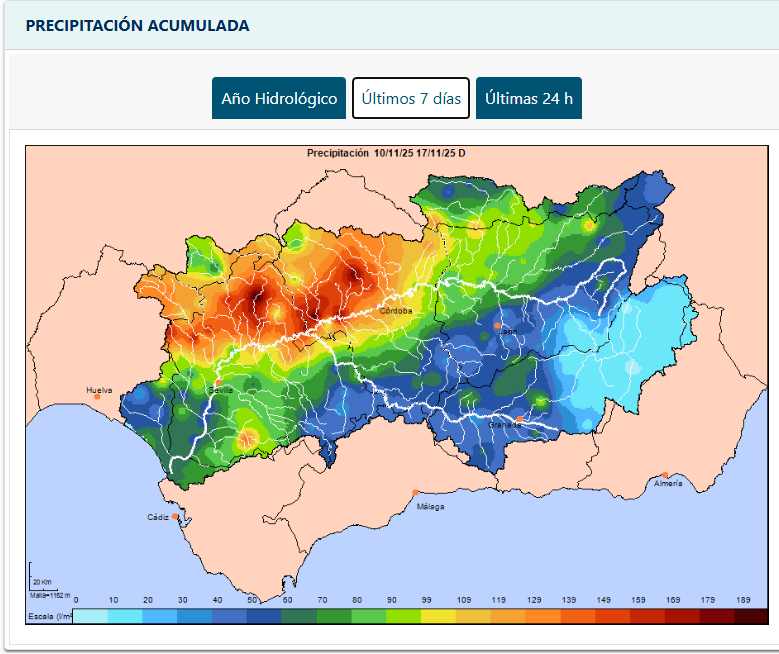Select the Últimos 7 días tab
The width and height of the screenshot is (779, 654).
point(411,98)
